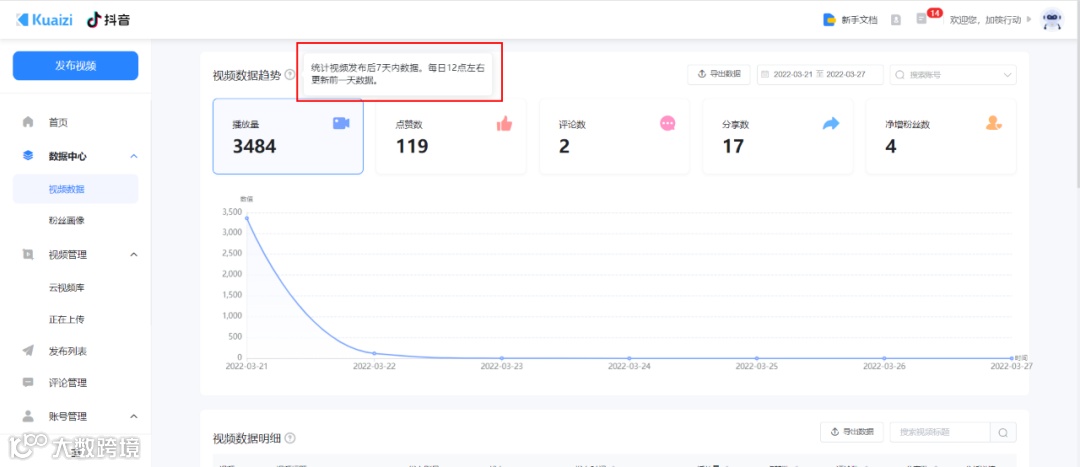The image size is (1080, 467).
Task: Click the page vertical scrollbar
Action: click(1077, 114)
